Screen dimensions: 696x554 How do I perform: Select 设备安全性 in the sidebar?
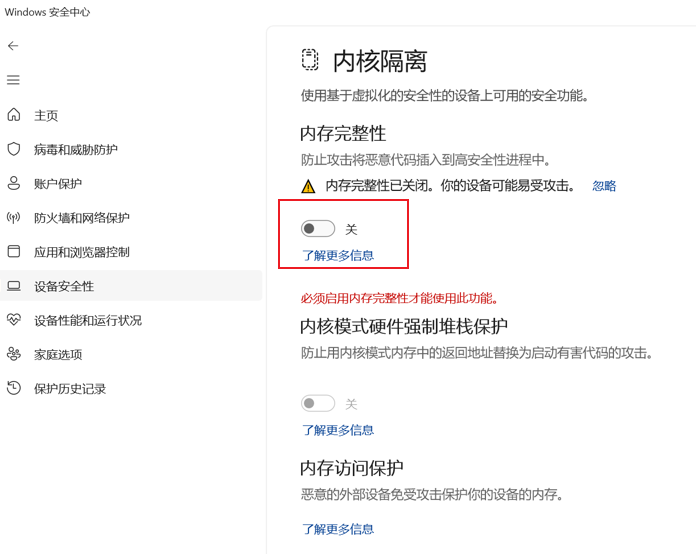pyautogui.click(x=131, y=285)
